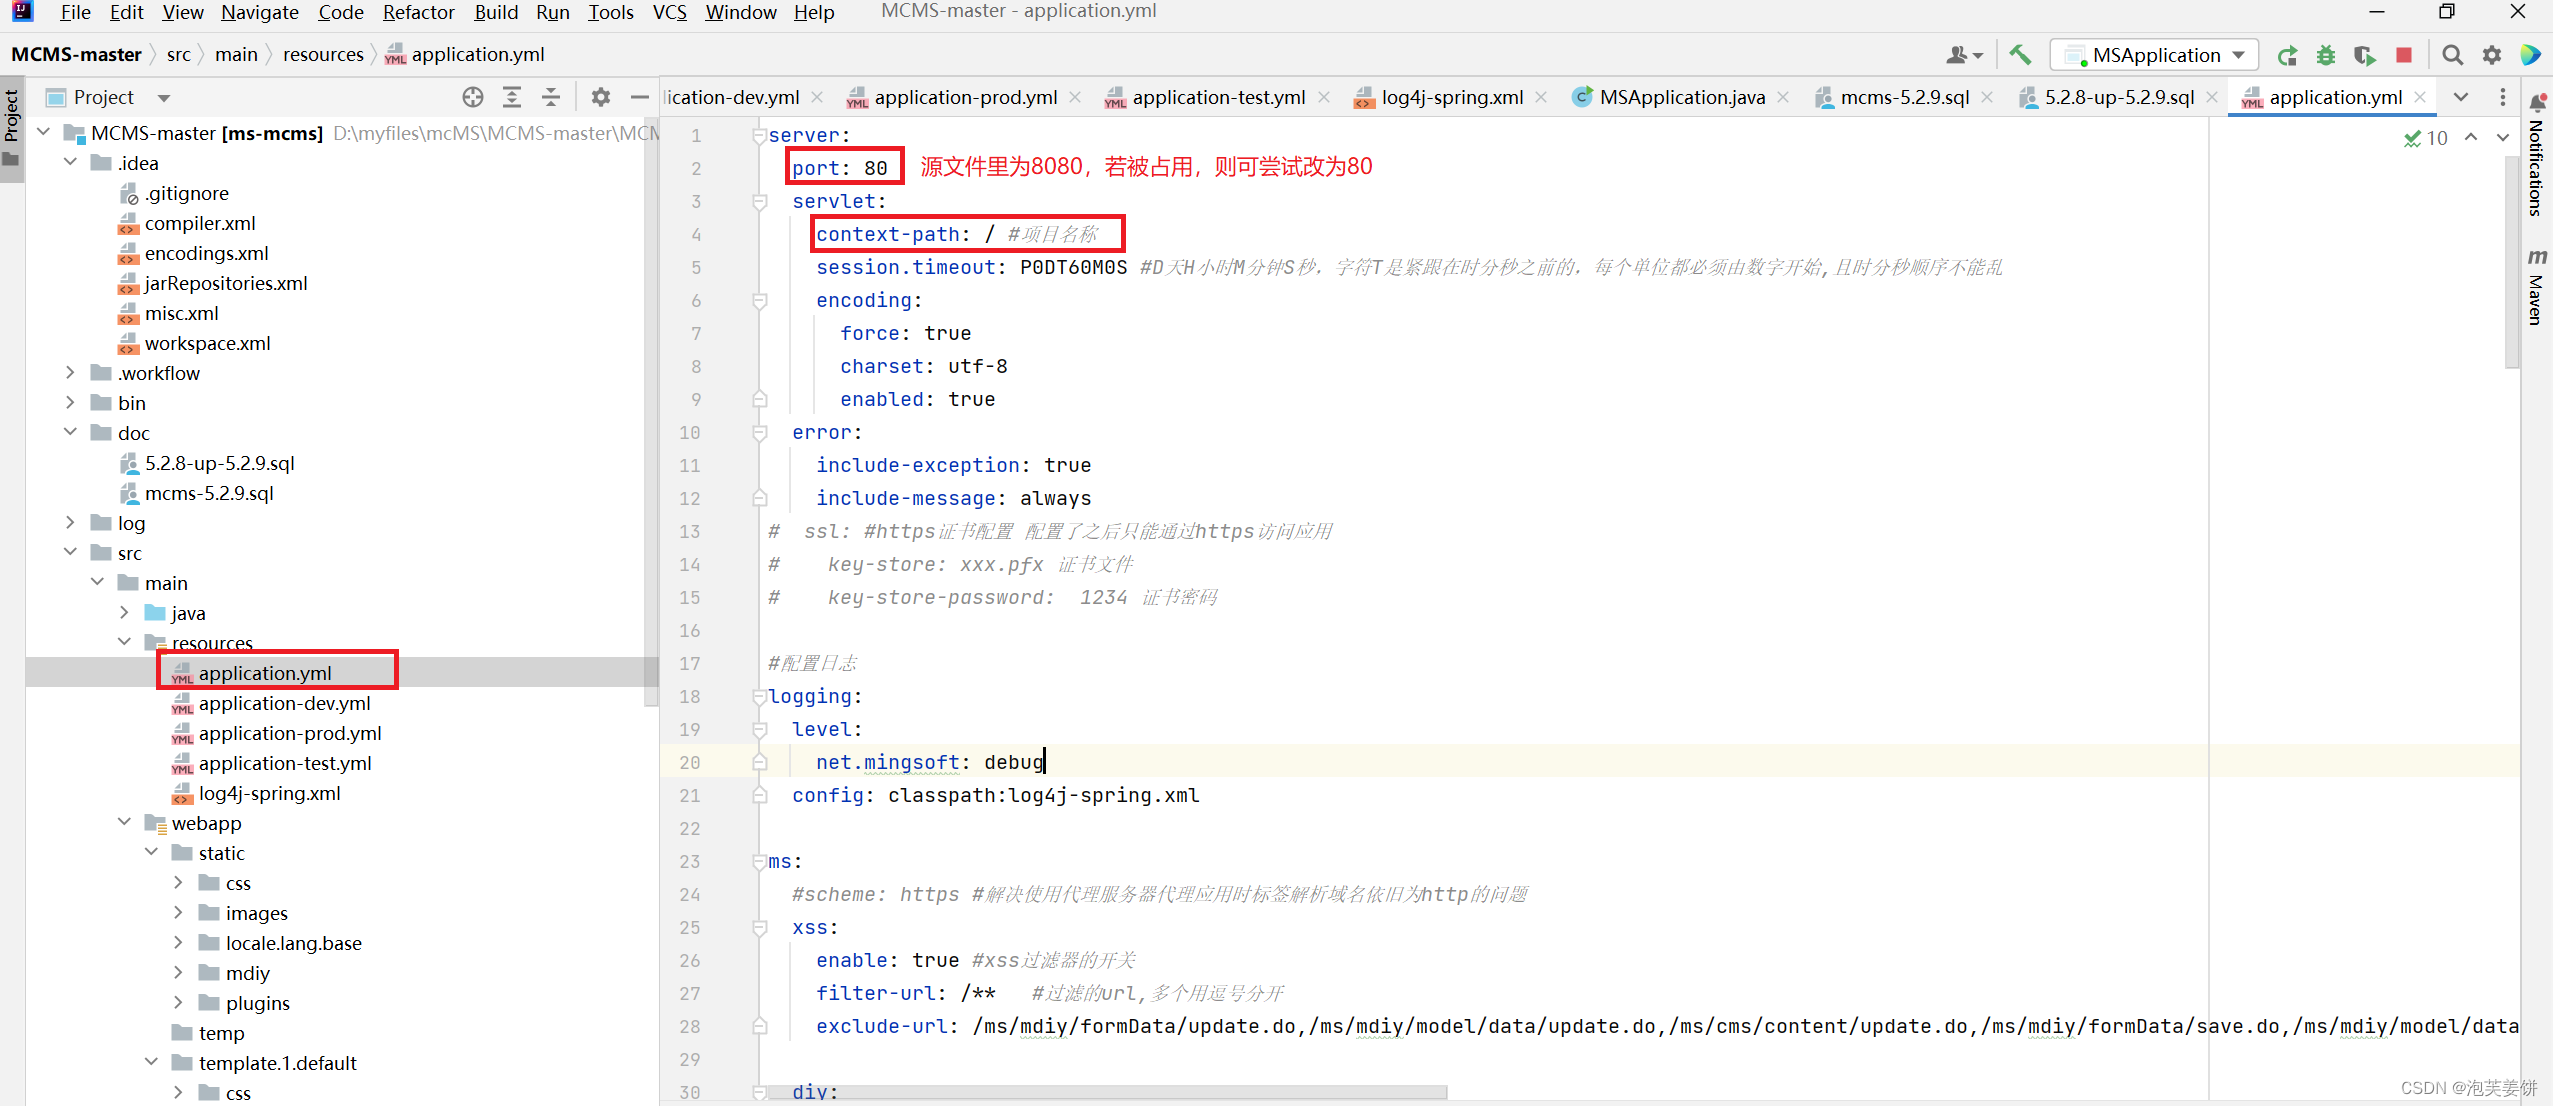Run MSApplication with coverage icon
The width and height of the screenshot is (2553, 1106).
(x=2366, y=56)
